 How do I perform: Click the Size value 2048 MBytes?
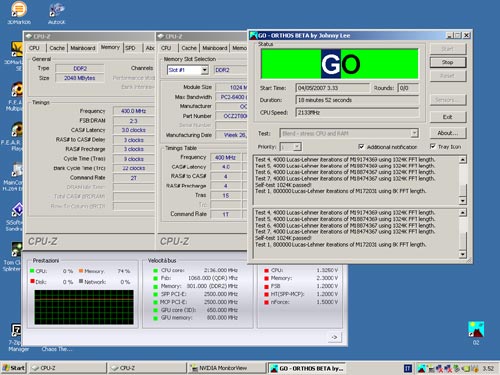pos(80,78)
